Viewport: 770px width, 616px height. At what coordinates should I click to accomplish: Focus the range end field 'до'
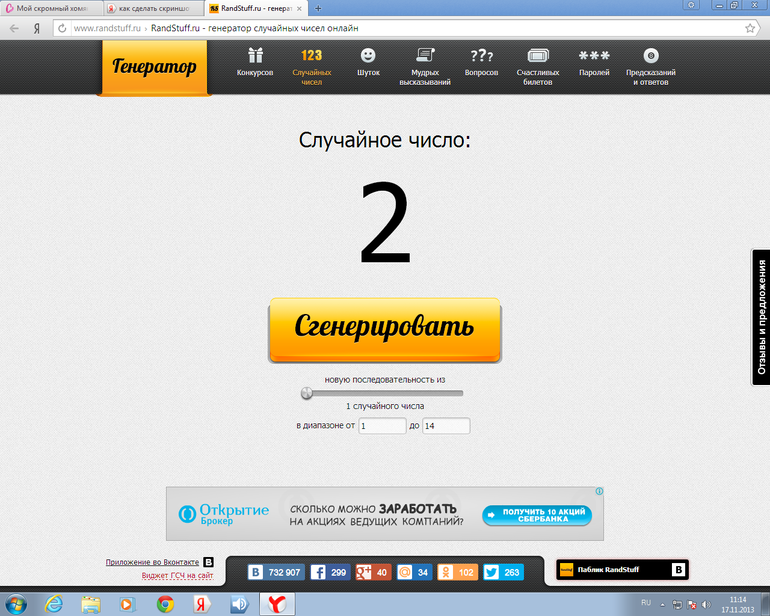click(446, 426)
